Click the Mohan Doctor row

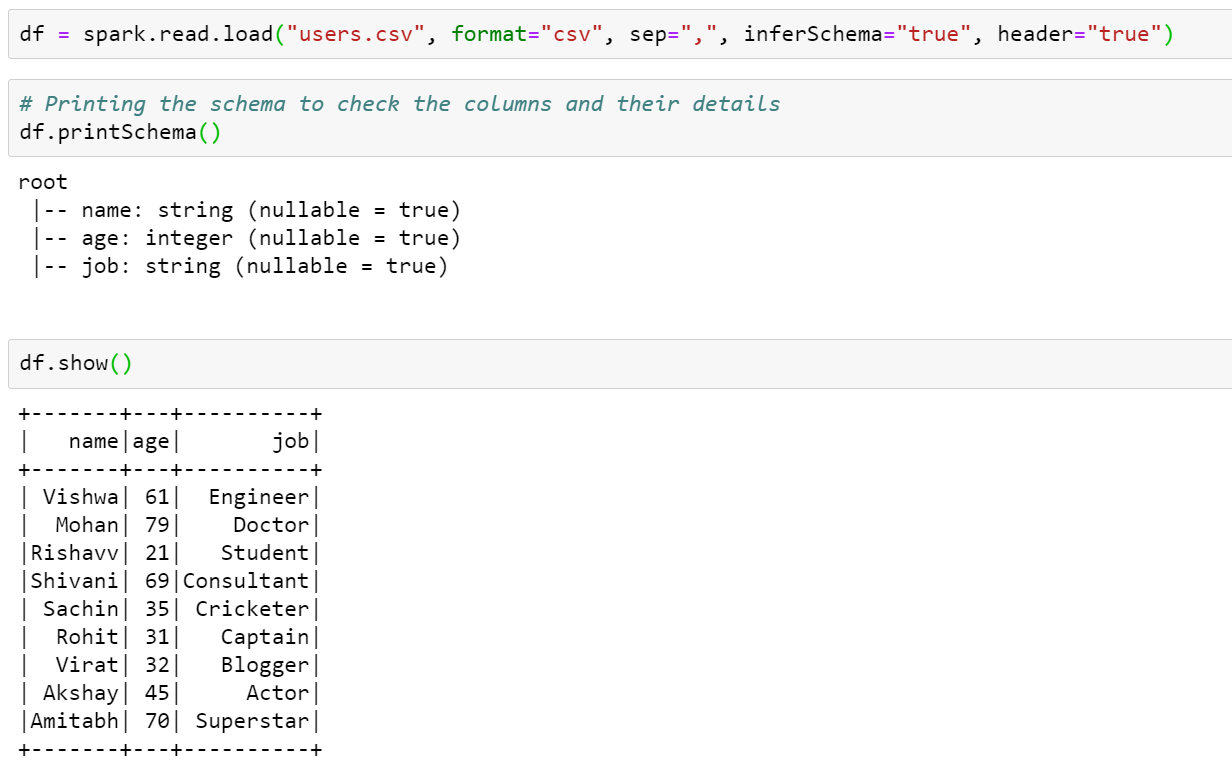pos(170,525)
